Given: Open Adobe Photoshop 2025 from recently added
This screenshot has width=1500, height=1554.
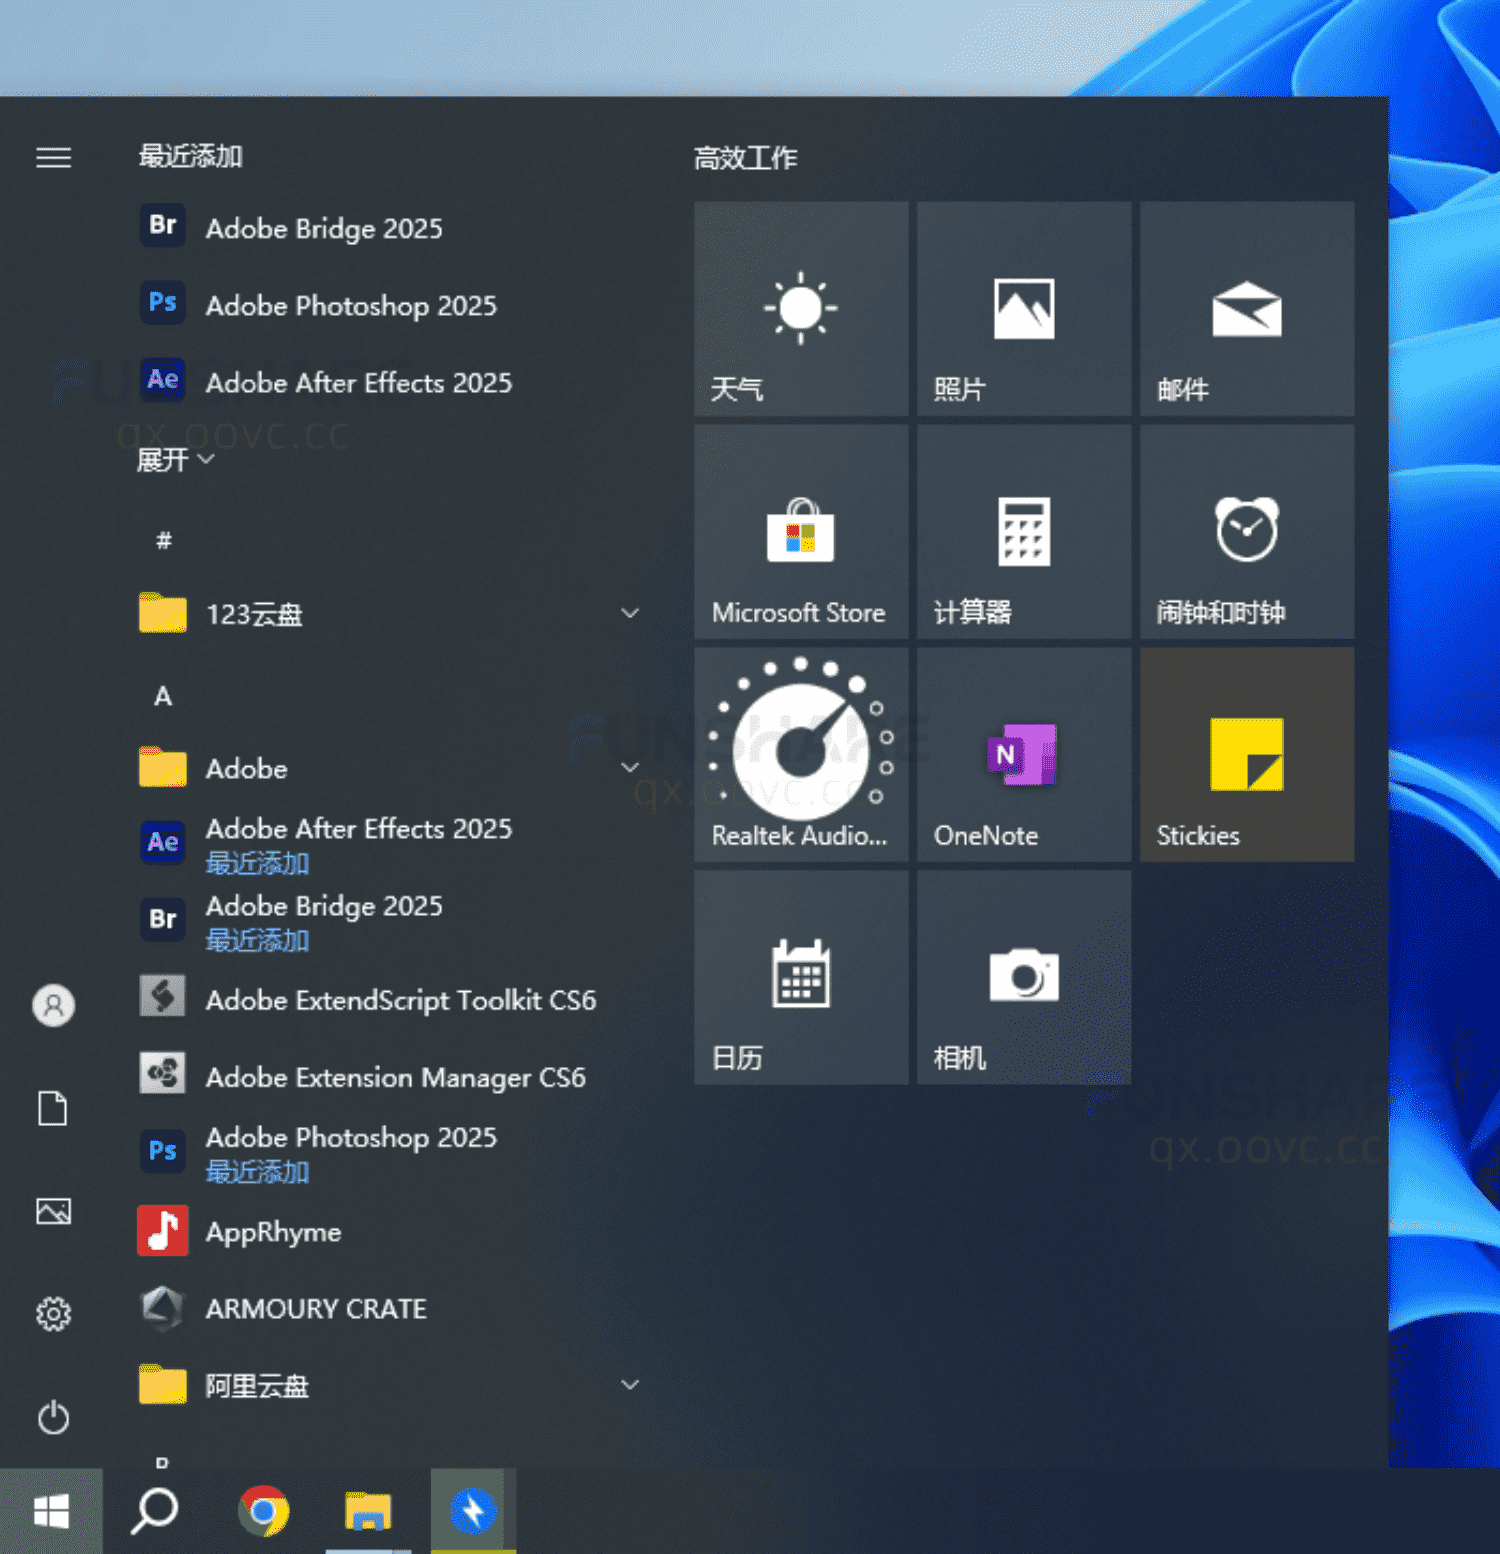Looking at the screenshot, I should (x=350, y=305).
